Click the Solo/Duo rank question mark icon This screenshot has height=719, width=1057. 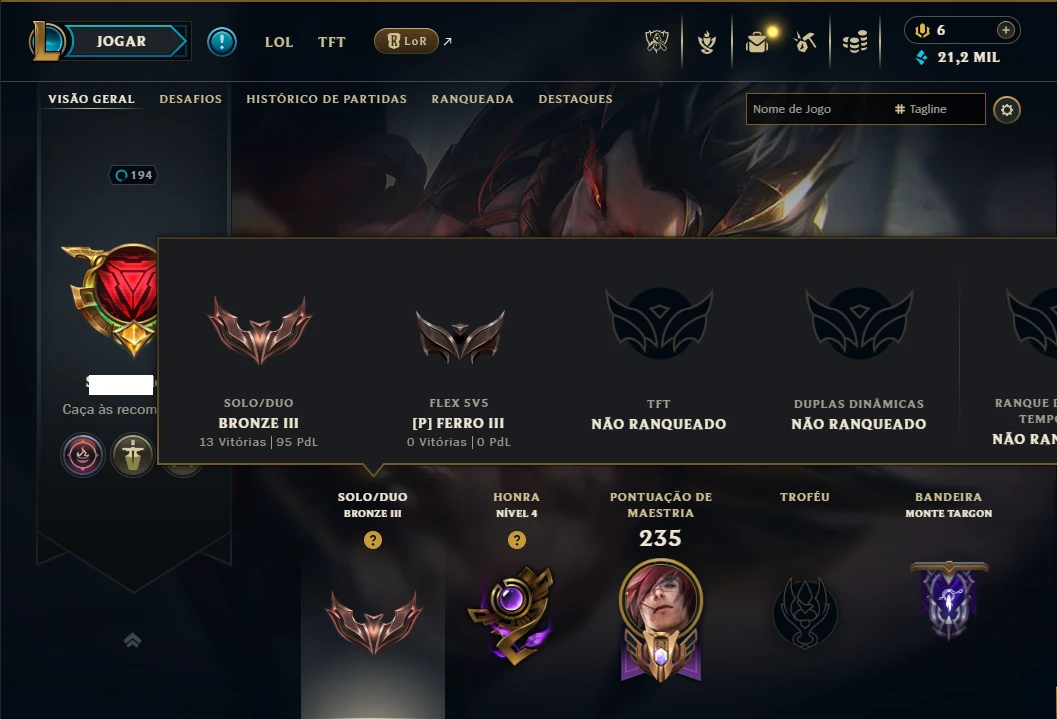(373, 540)
